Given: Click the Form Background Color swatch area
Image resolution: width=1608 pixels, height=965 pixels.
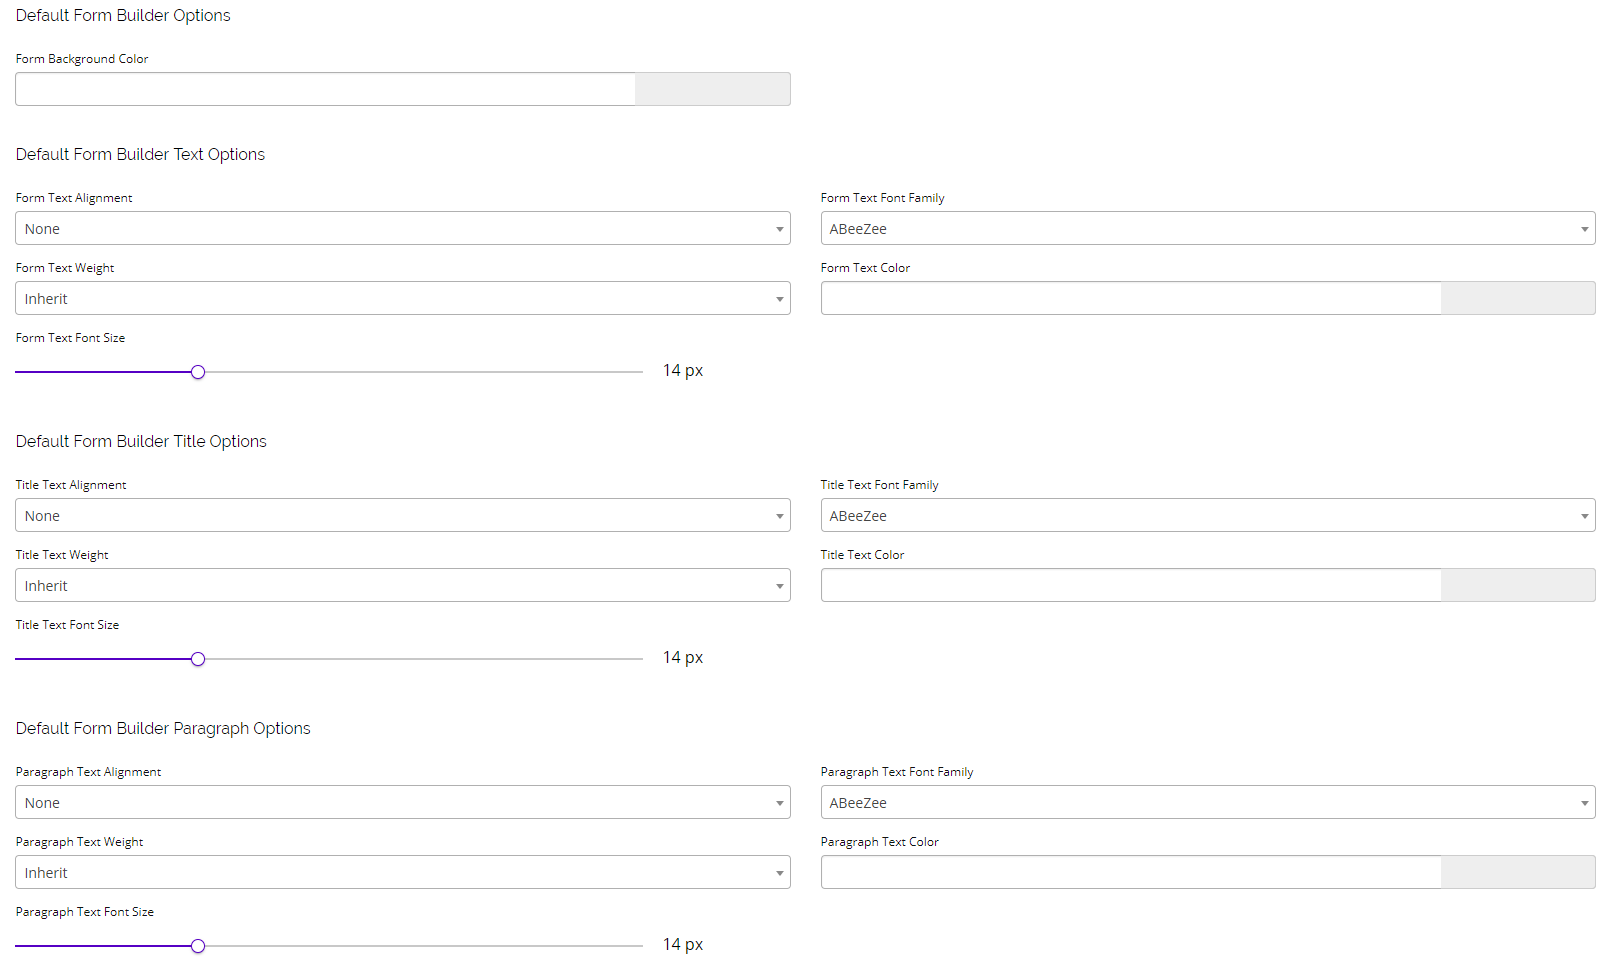Looking at the screenshot, I should 712,89.
